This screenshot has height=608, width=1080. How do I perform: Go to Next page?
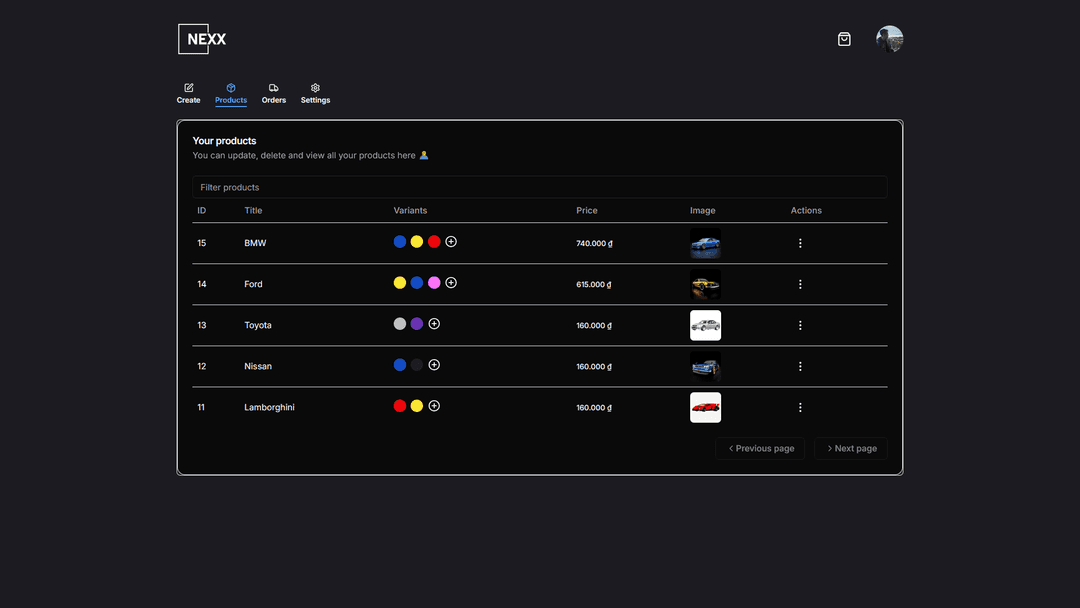coord(851,448)
